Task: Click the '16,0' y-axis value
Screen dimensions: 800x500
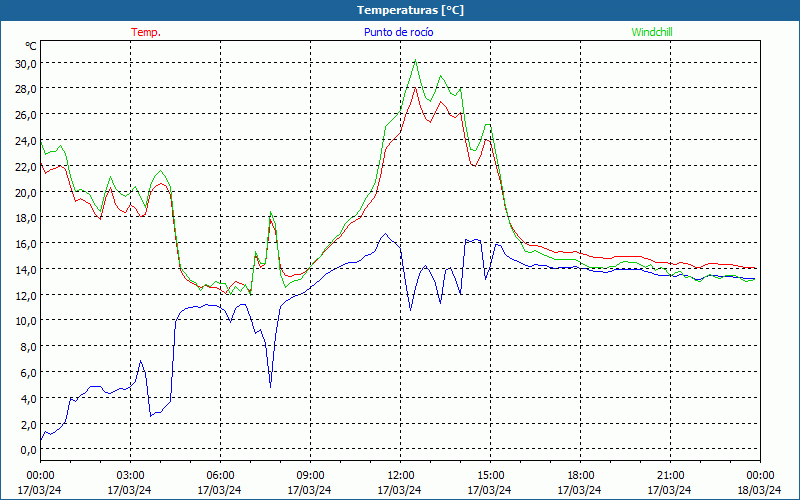Action: point(25,244)
